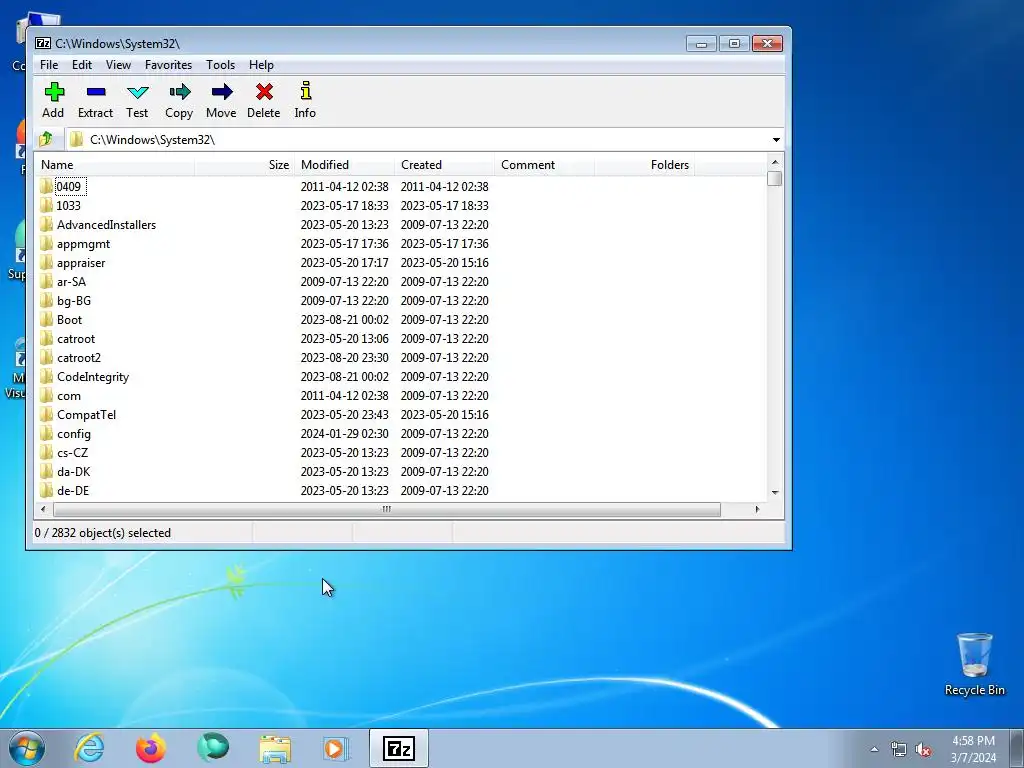Viewport: 1024px width, 768px height.
Task: Select the AdvancedInstallers folder name
Action: 106,225
